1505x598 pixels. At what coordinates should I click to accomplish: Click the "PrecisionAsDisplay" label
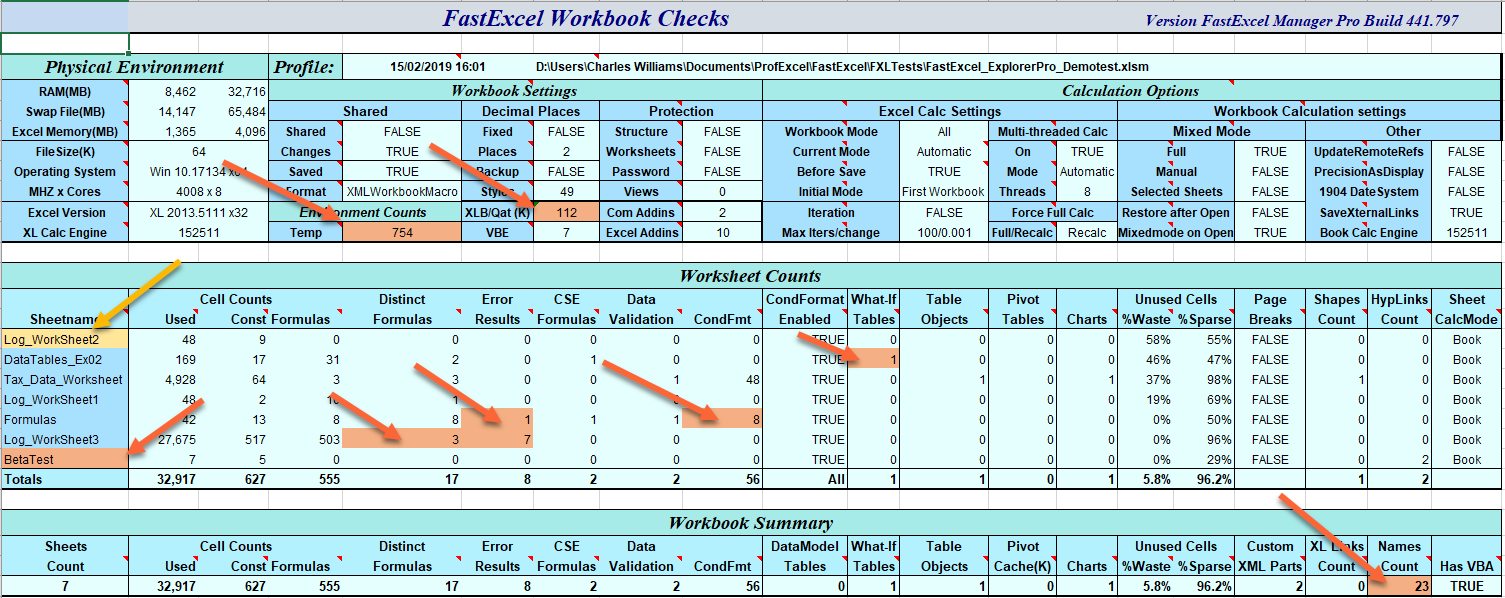(x=1368, y=172)
